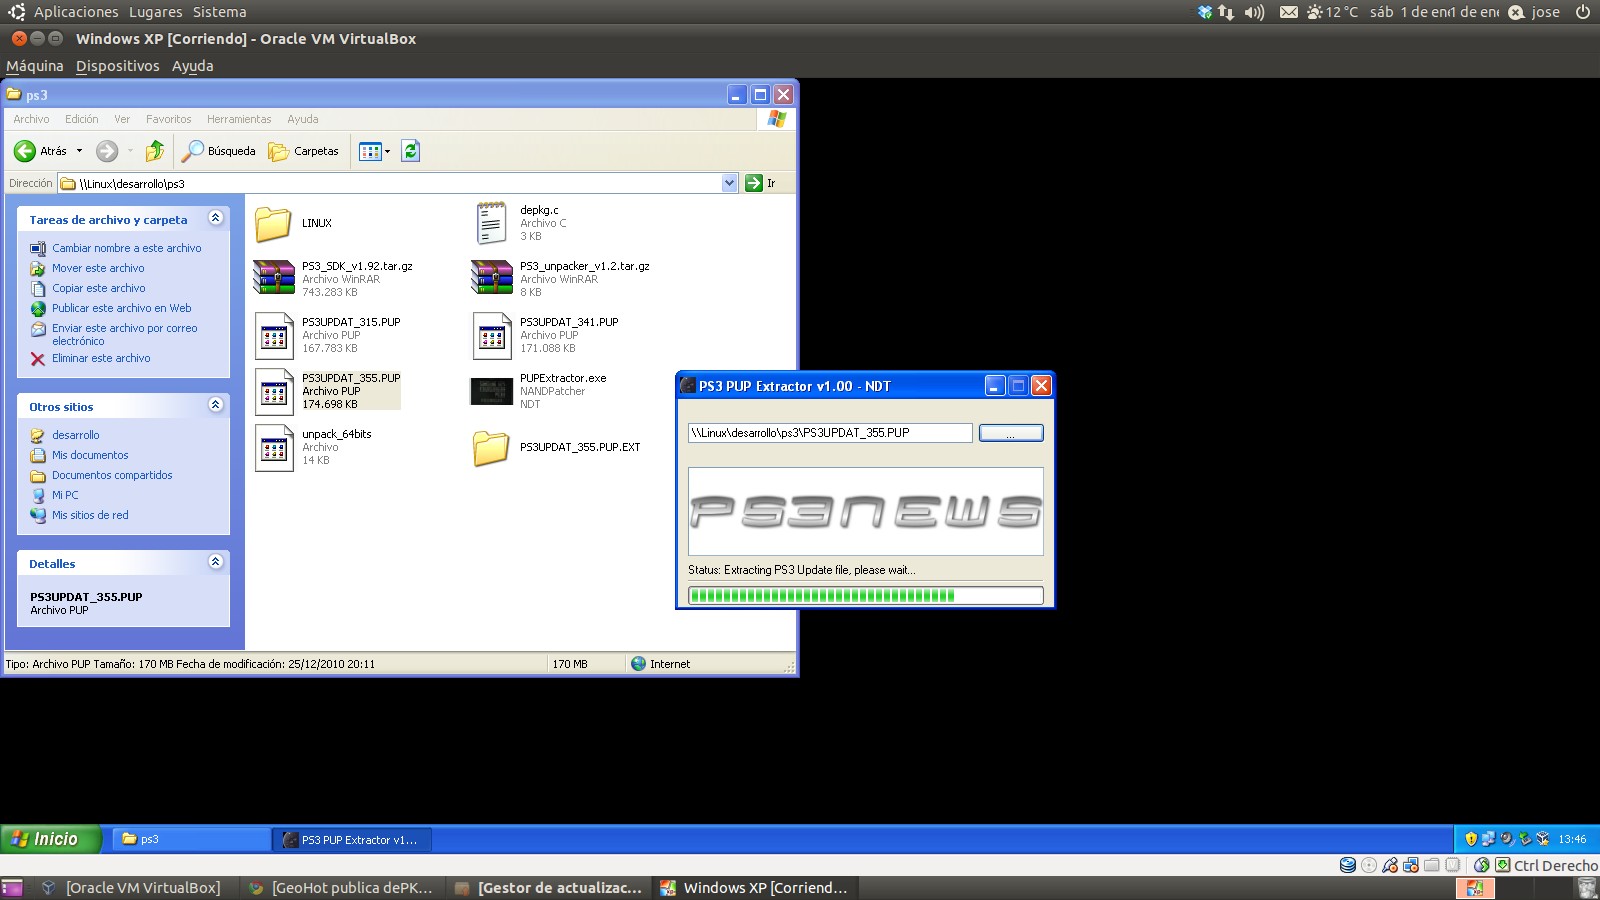
Task: Open the Ver menu in Explorer
Action: [x=122, y=119]
